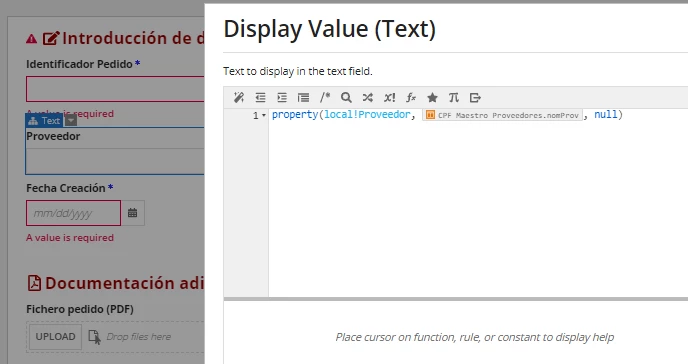Collapse line 1 with the fold arrow
688x364 pixels.
click(x=264, y=115)
